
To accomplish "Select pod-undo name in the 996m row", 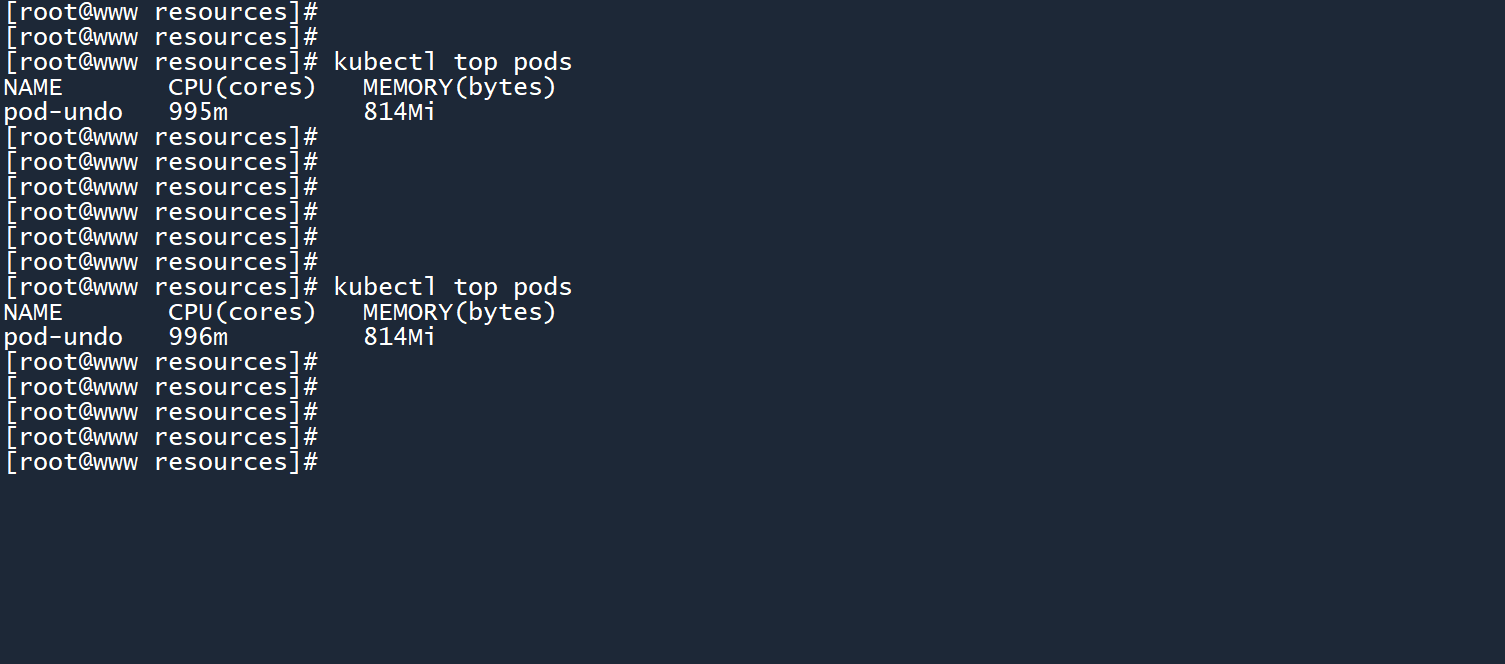I will tap(63, 337).
